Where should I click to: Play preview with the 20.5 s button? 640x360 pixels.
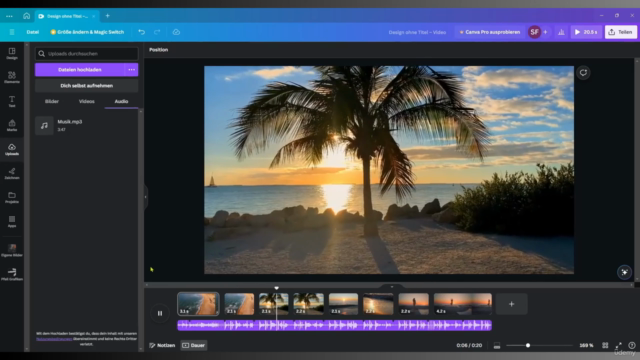point(586,32)
